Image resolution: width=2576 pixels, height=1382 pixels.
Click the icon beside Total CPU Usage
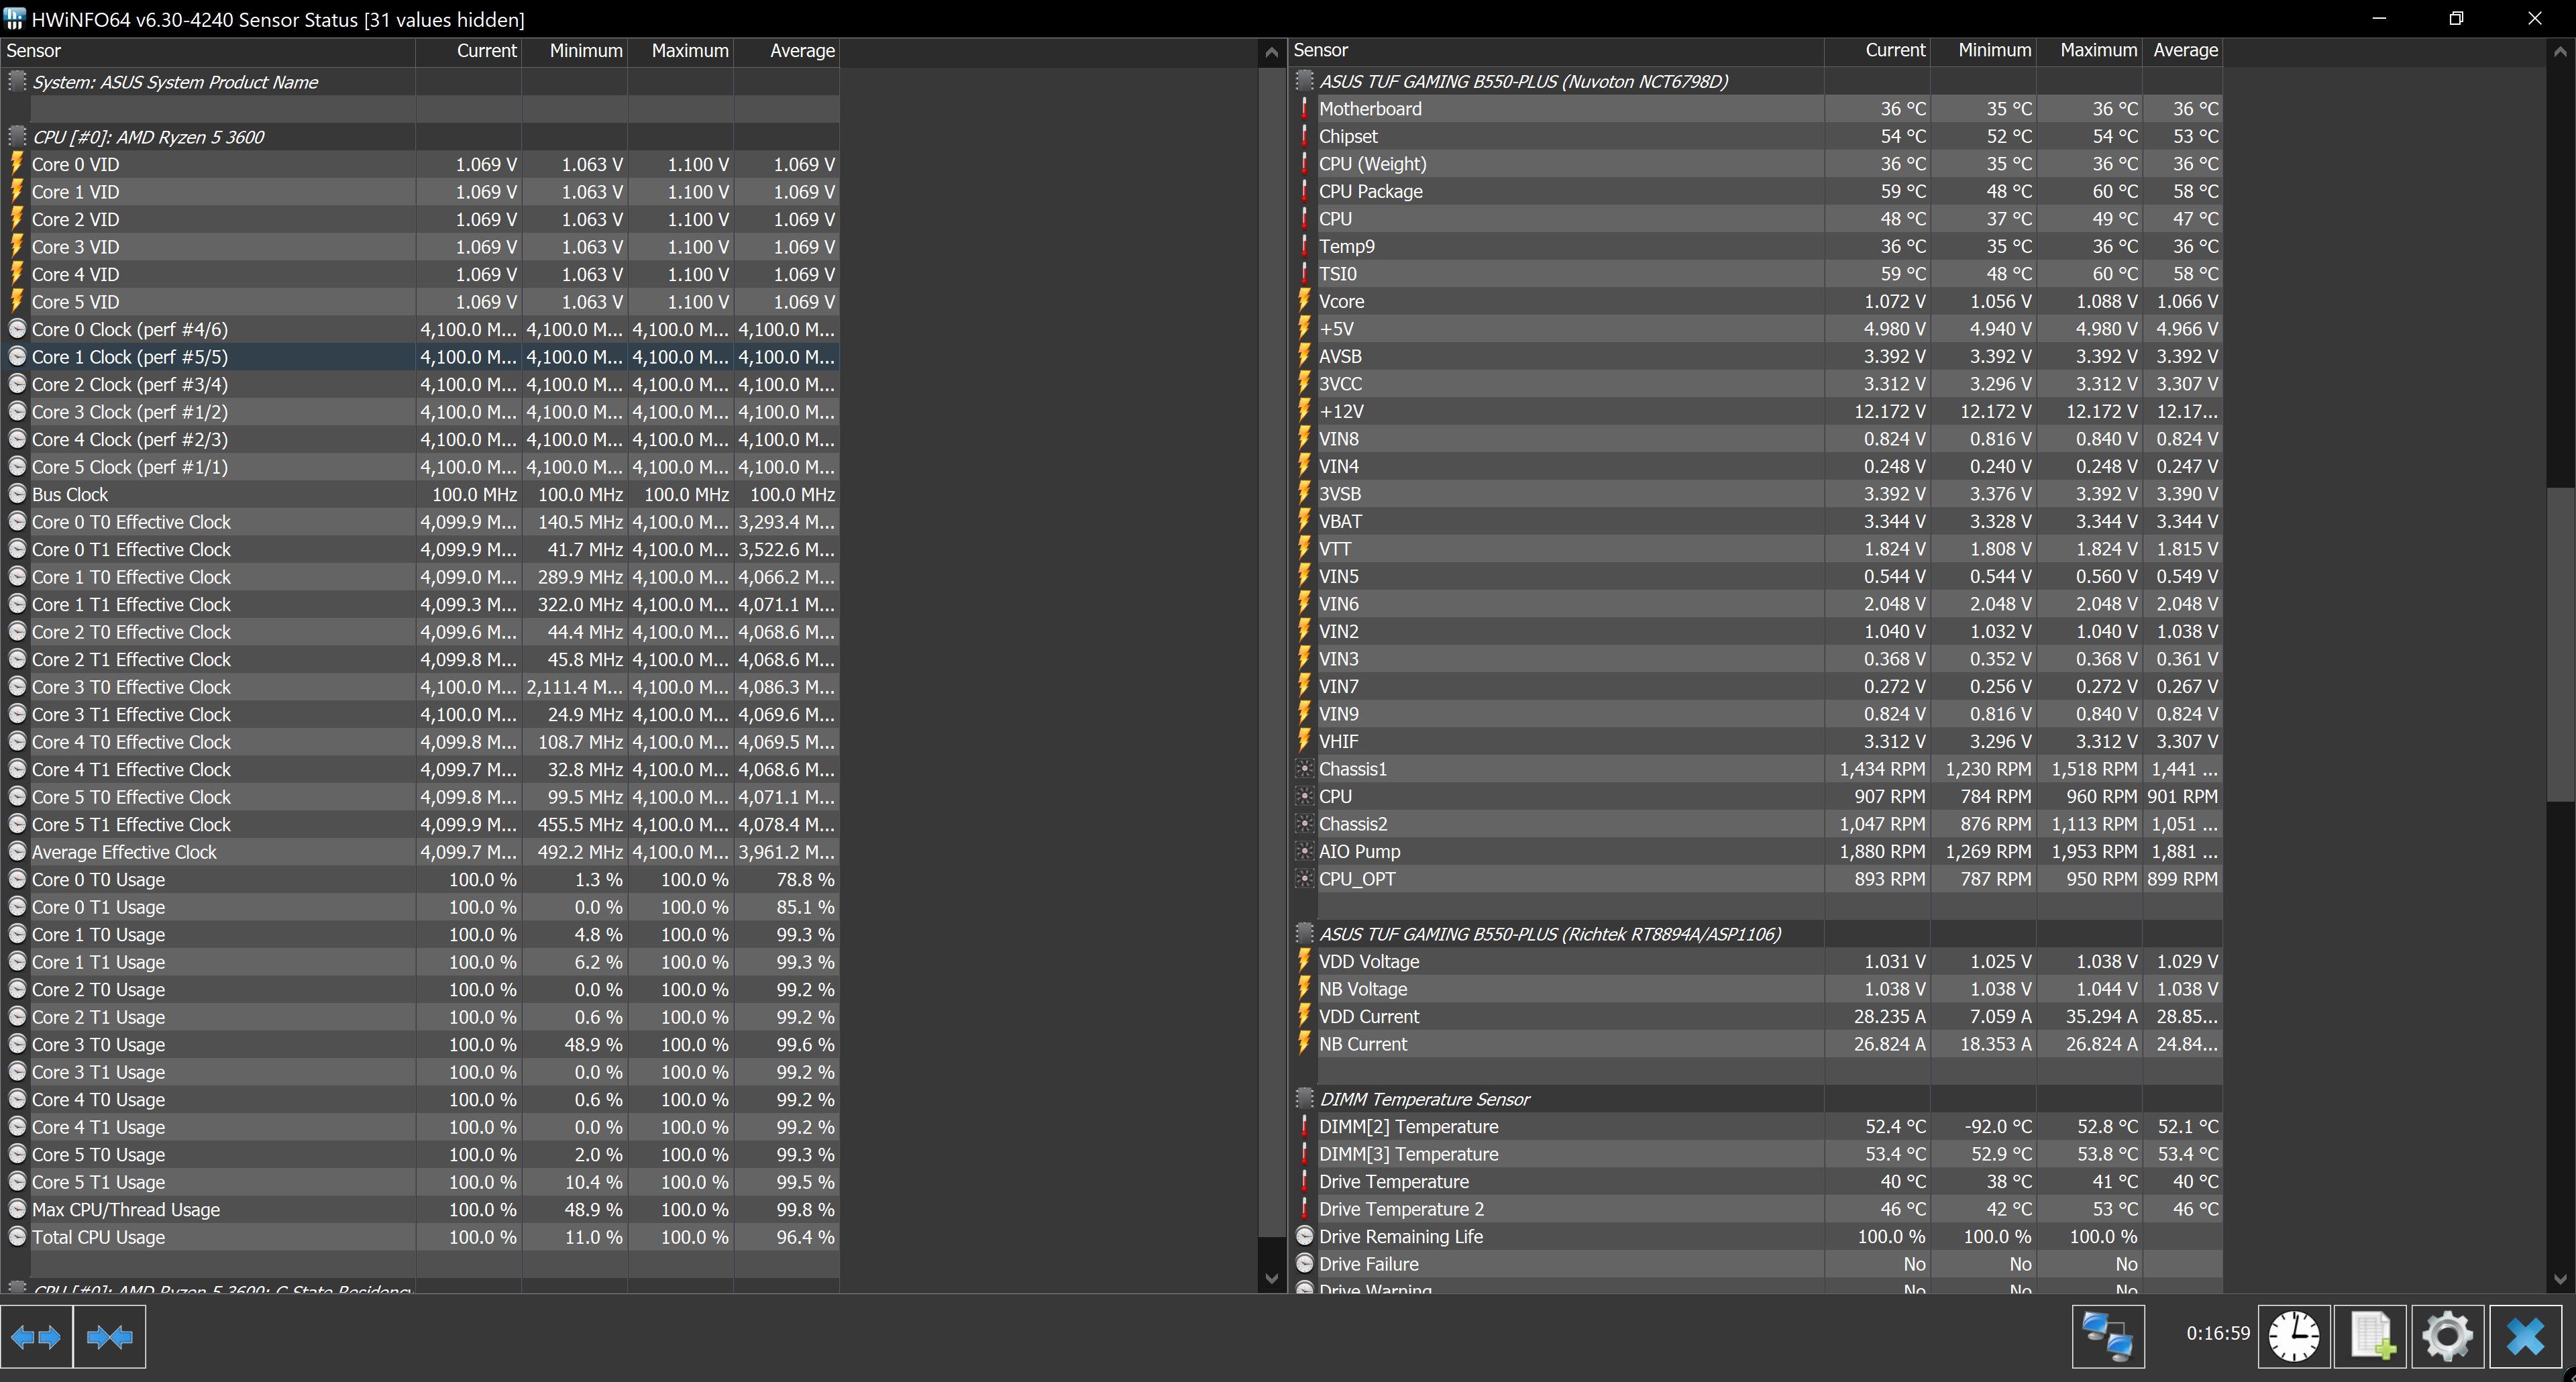(x=17, y=1237)
